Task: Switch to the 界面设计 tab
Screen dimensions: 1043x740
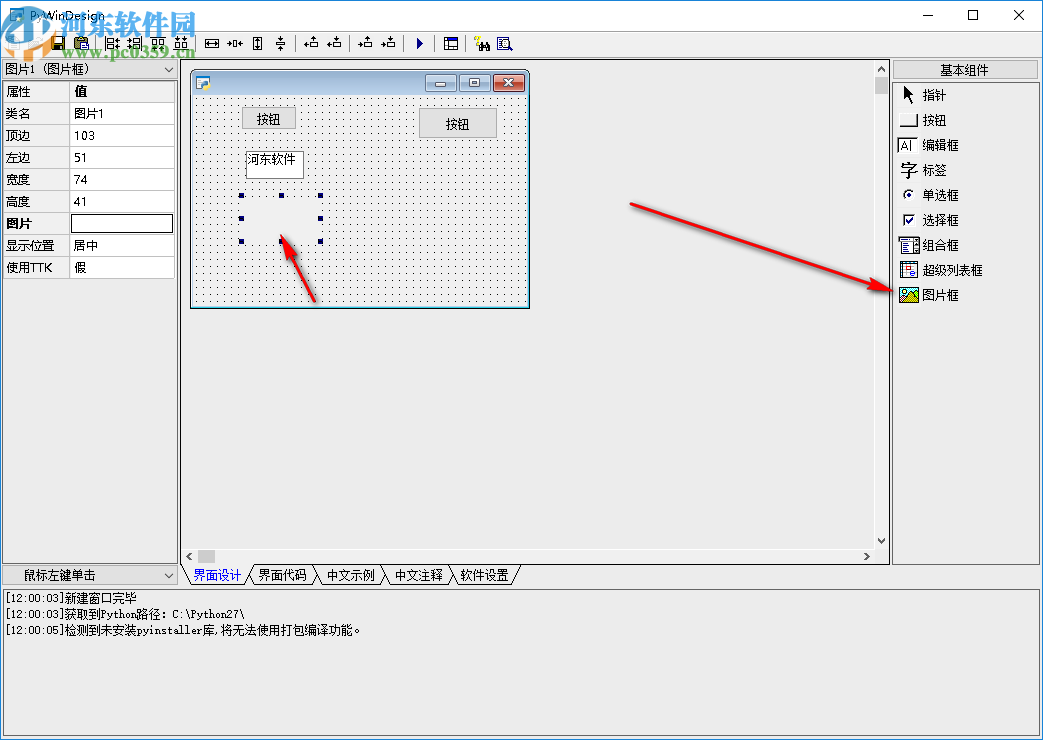Action: point(217,575)
